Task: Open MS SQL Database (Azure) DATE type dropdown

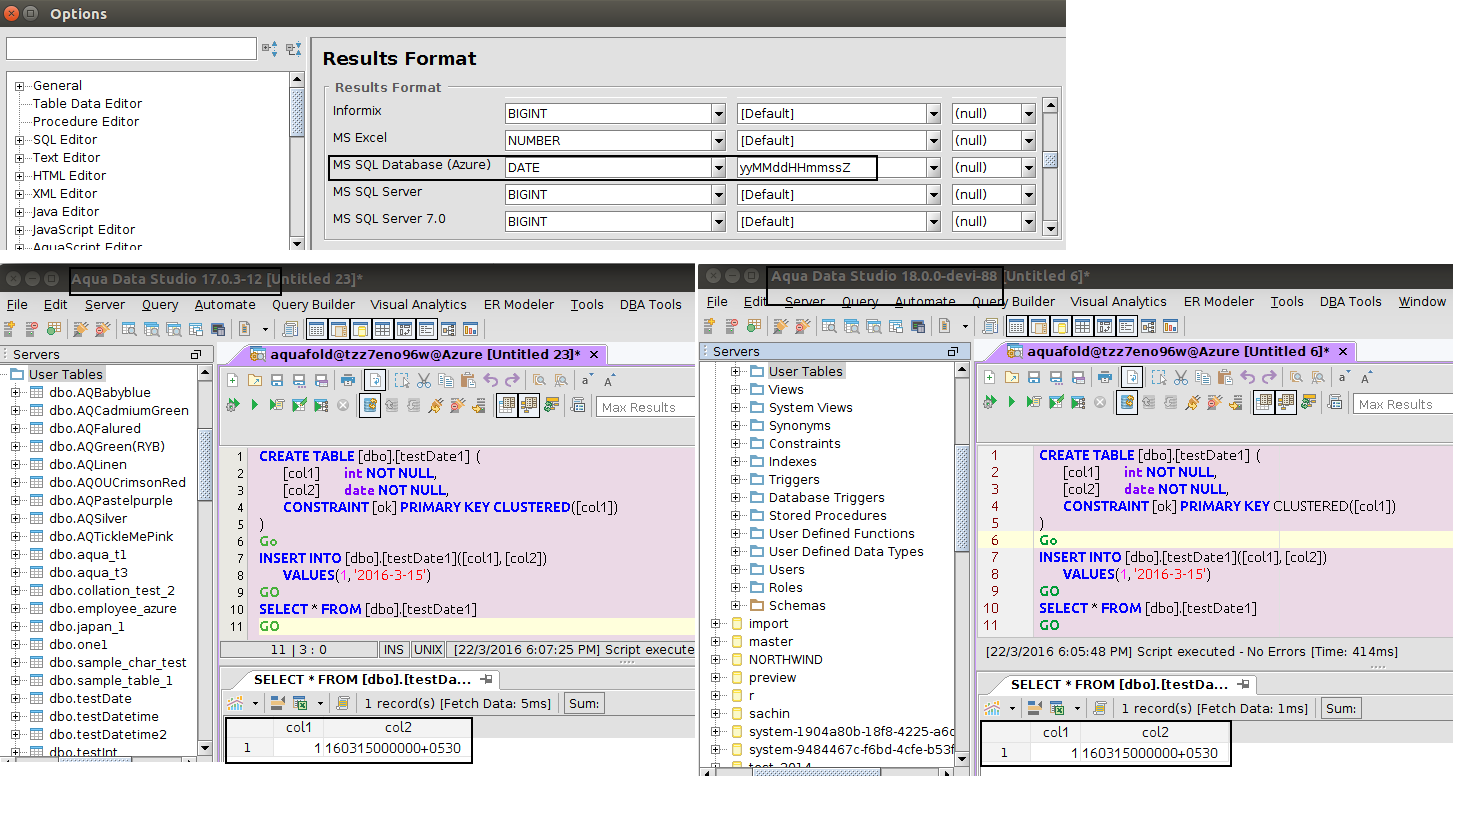Action: point(718,168)
